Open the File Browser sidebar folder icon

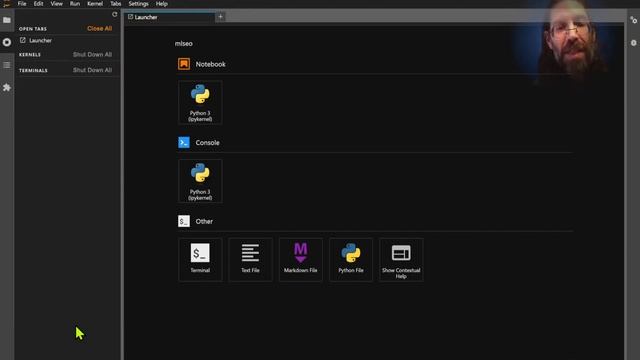7,20
